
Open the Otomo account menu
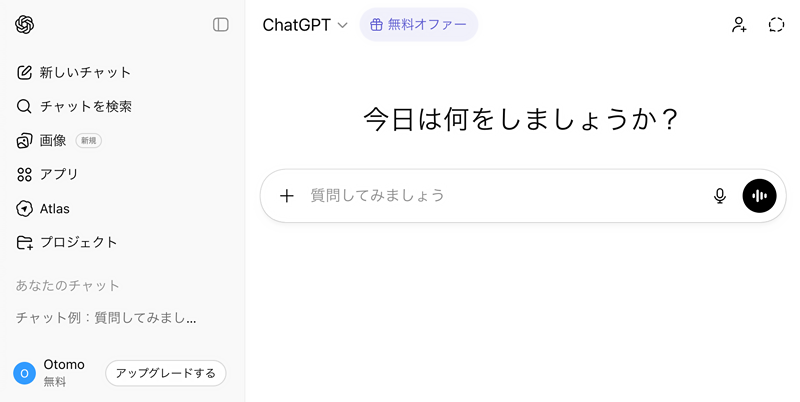pos(52,373)
